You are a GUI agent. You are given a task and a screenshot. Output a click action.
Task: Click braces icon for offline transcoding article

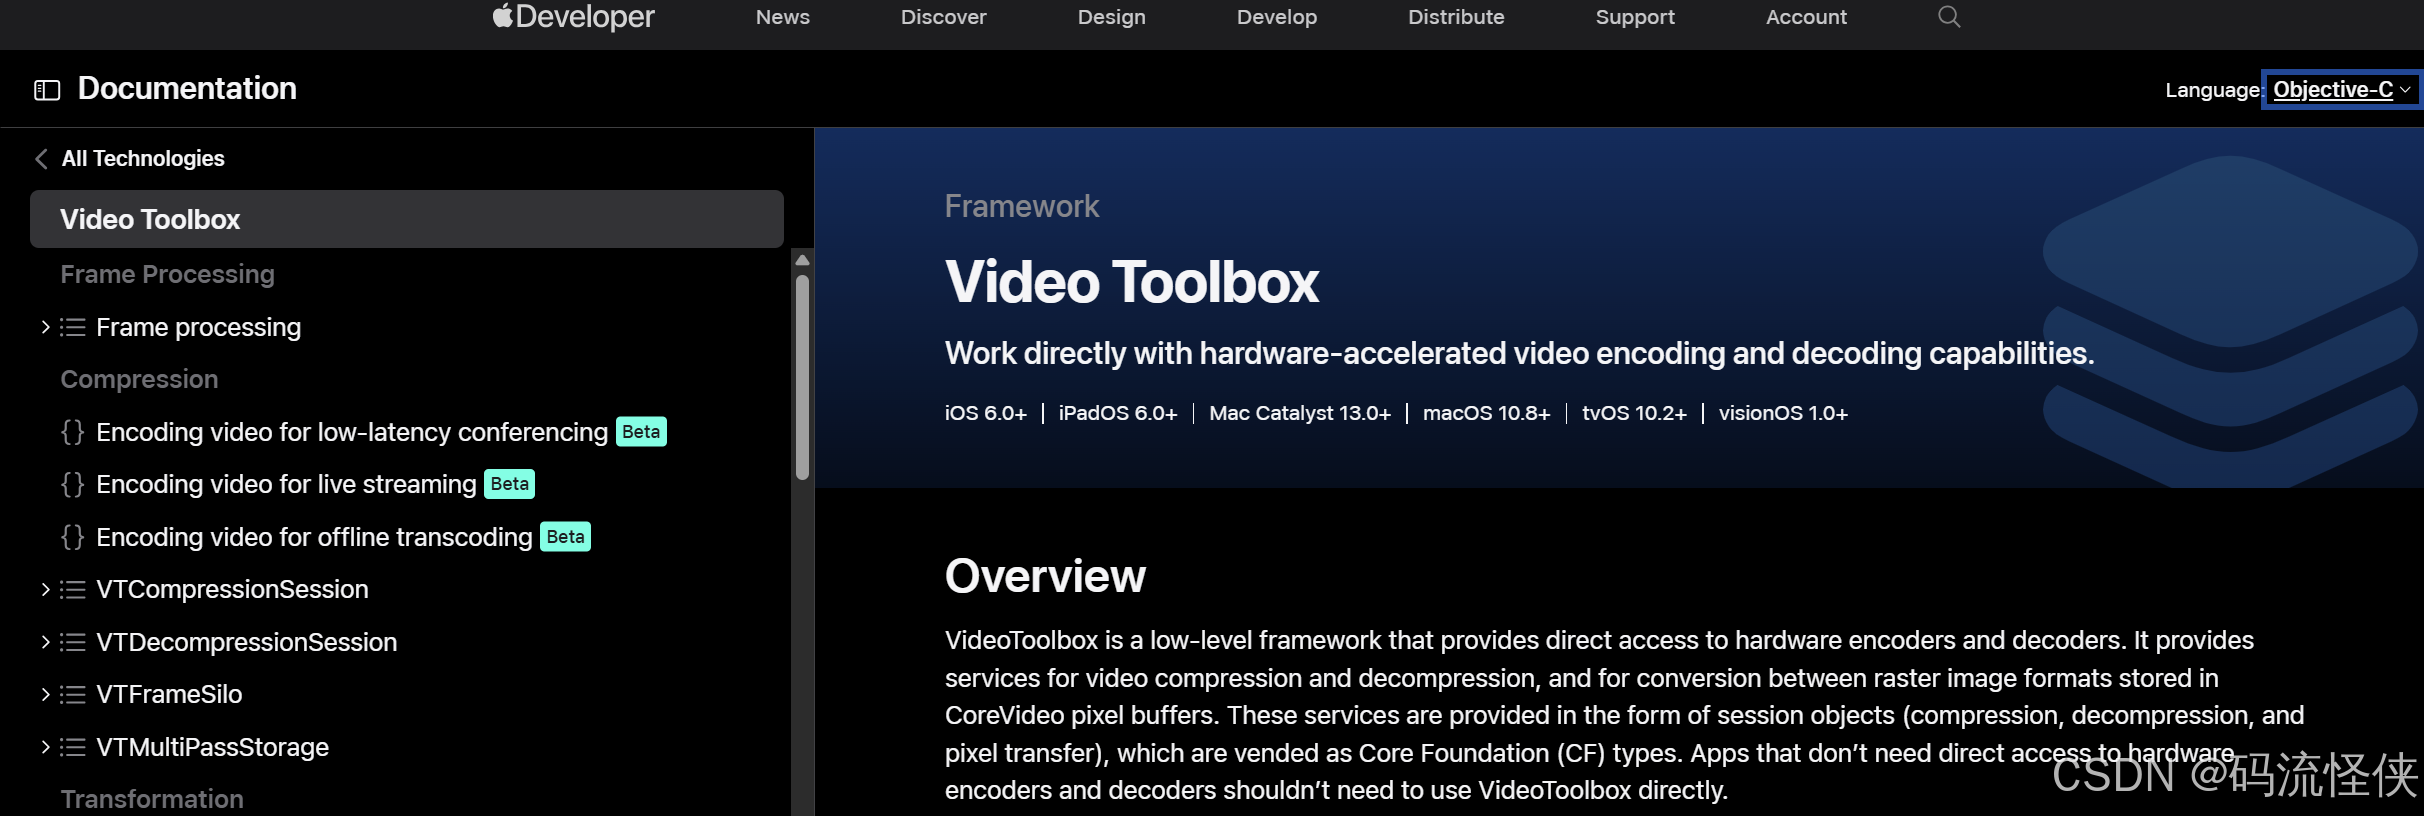click(x=72, y=537)
